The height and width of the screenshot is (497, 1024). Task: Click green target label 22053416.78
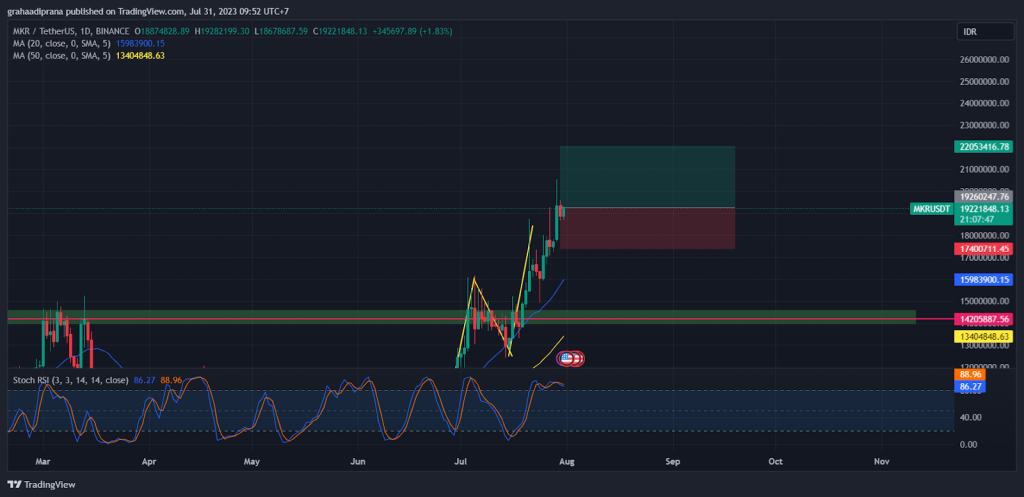[984, 146]
